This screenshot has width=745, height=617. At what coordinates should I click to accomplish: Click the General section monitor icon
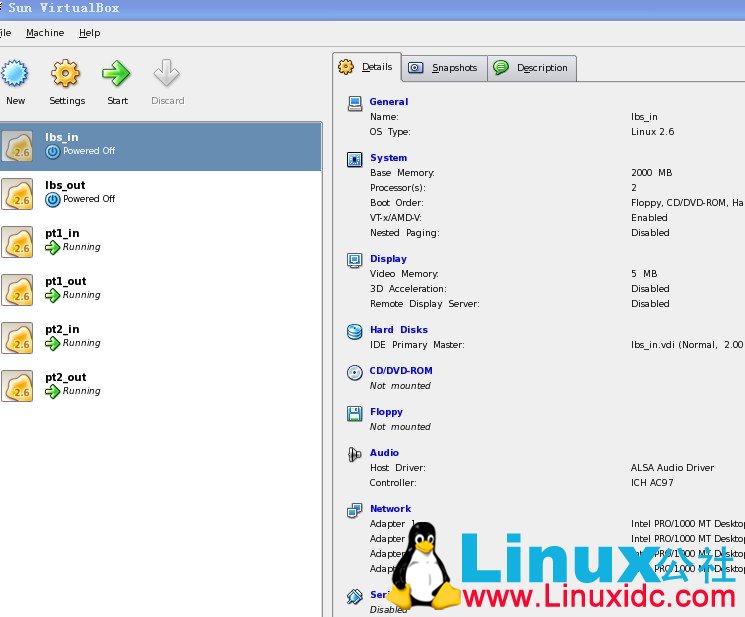click(354, 102)
